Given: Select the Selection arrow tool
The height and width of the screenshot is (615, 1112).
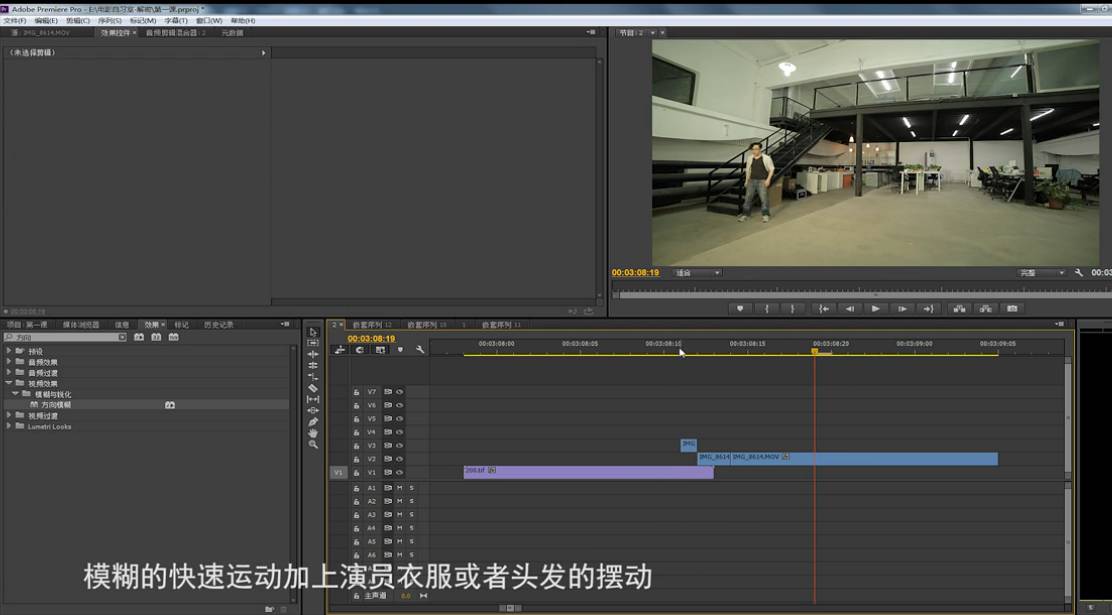Looking at the screenshot, I should [313, 332].
